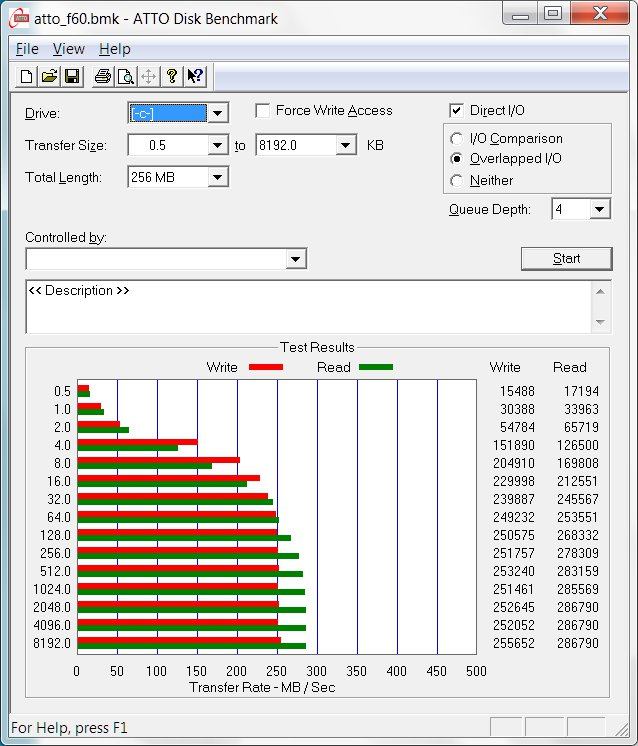
Task: Click the ATTO app icon in title bar
Action: 20,18
